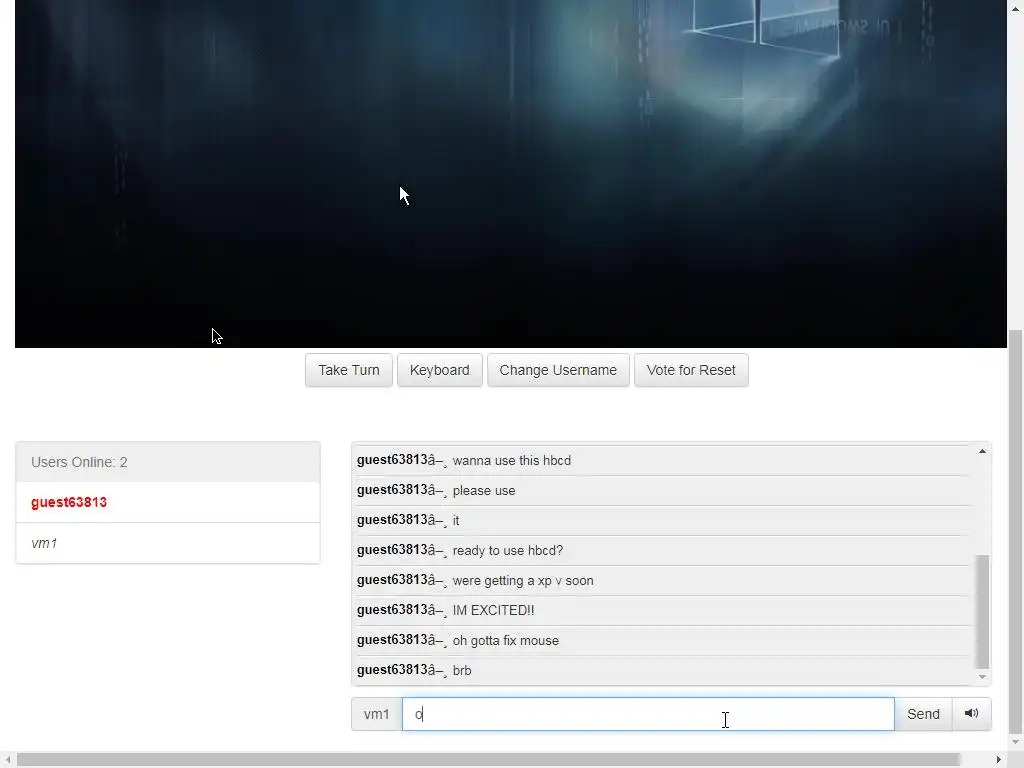Click page horizontal scrollbar right arrow
Screen dimensions: 1024x768
(x=999, y=760)
